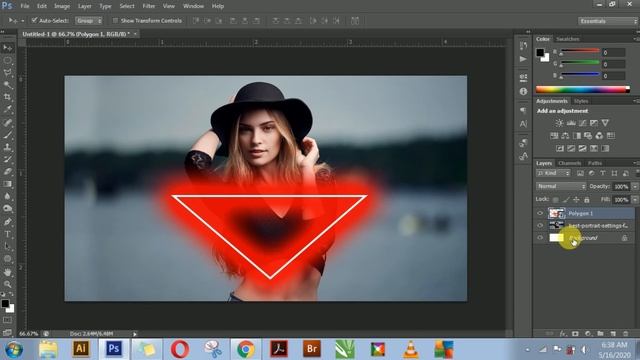This screenshot has width=640, height=360.
Task: Open the Actions panel play icon
Action: pyautogui.click(x=523, y=59)
